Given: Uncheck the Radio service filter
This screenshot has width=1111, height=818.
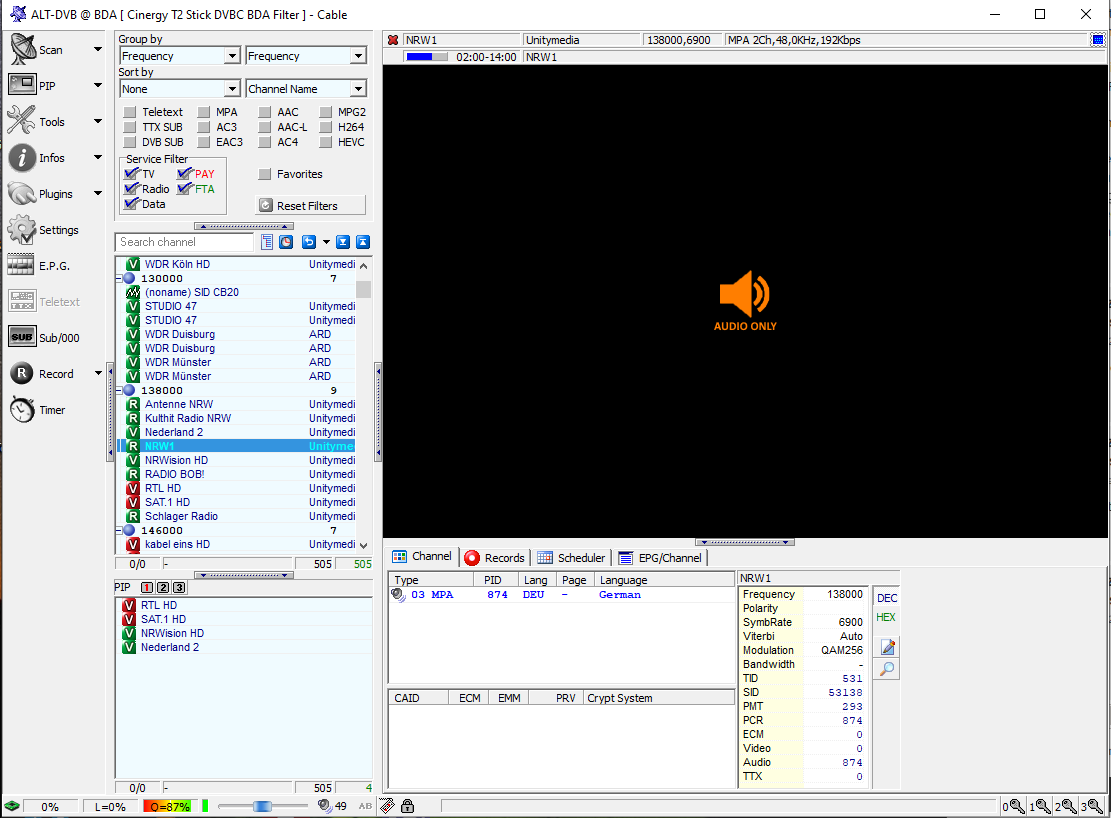Looking at the screenshot, I should click(x=132, y=189).
